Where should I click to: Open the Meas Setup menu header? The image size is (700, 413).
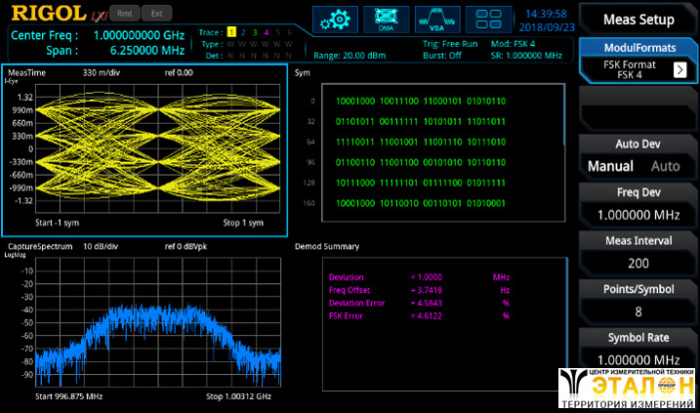pyautogui.click(x=639, y=18)
